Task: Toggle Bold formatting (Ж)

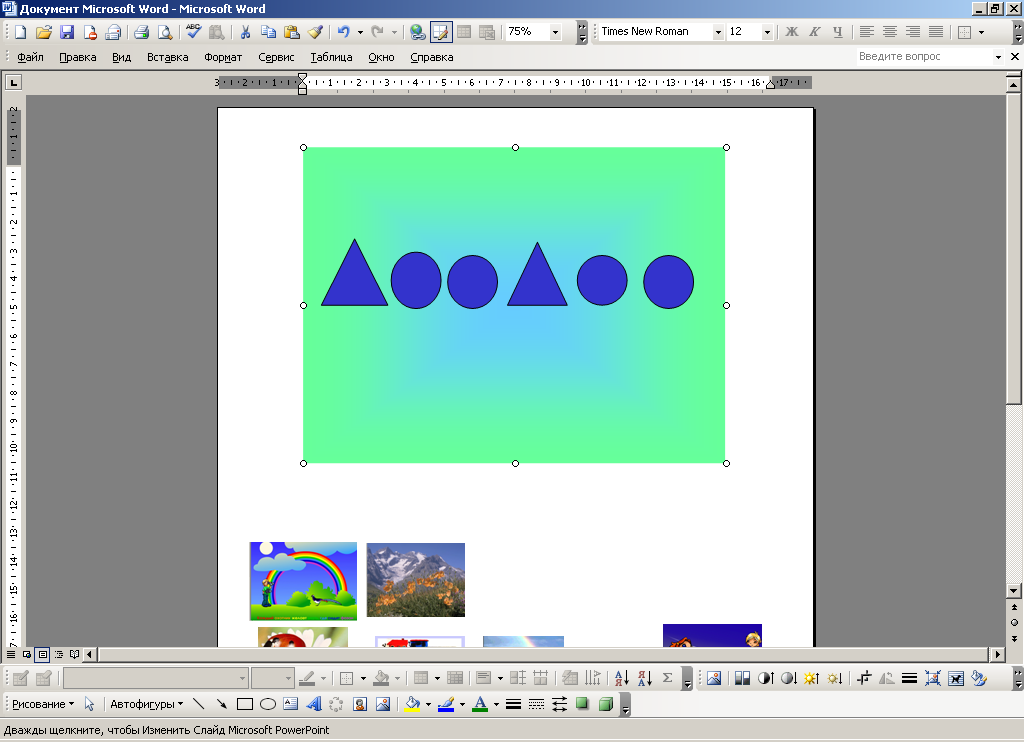Action: pyautogui.click(x=792, y=32)
